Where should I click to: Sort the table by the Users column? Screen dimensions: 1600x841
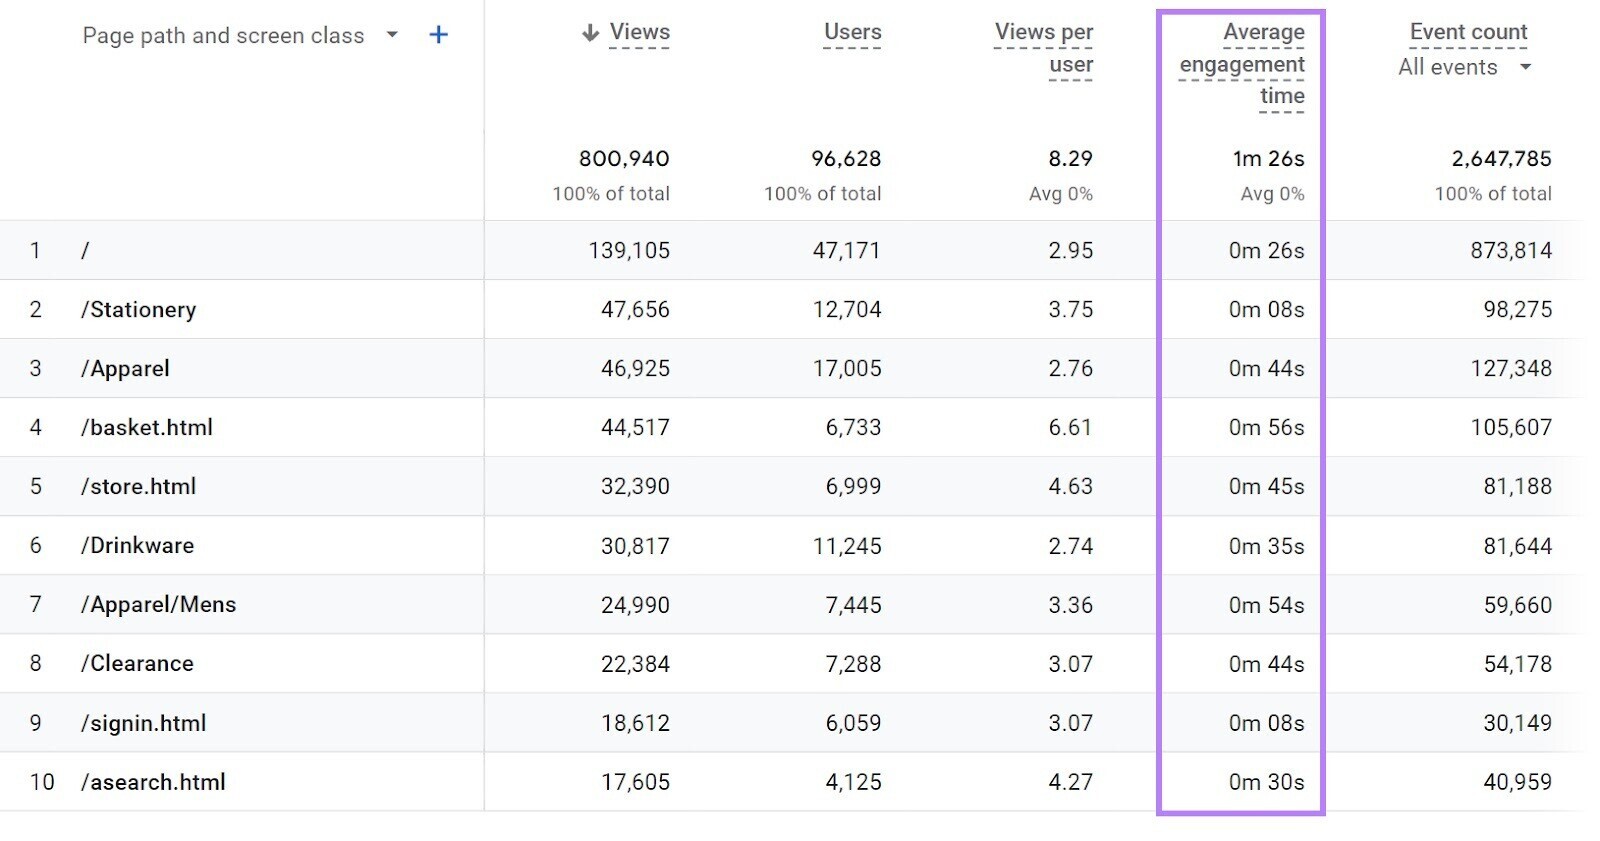851,31
